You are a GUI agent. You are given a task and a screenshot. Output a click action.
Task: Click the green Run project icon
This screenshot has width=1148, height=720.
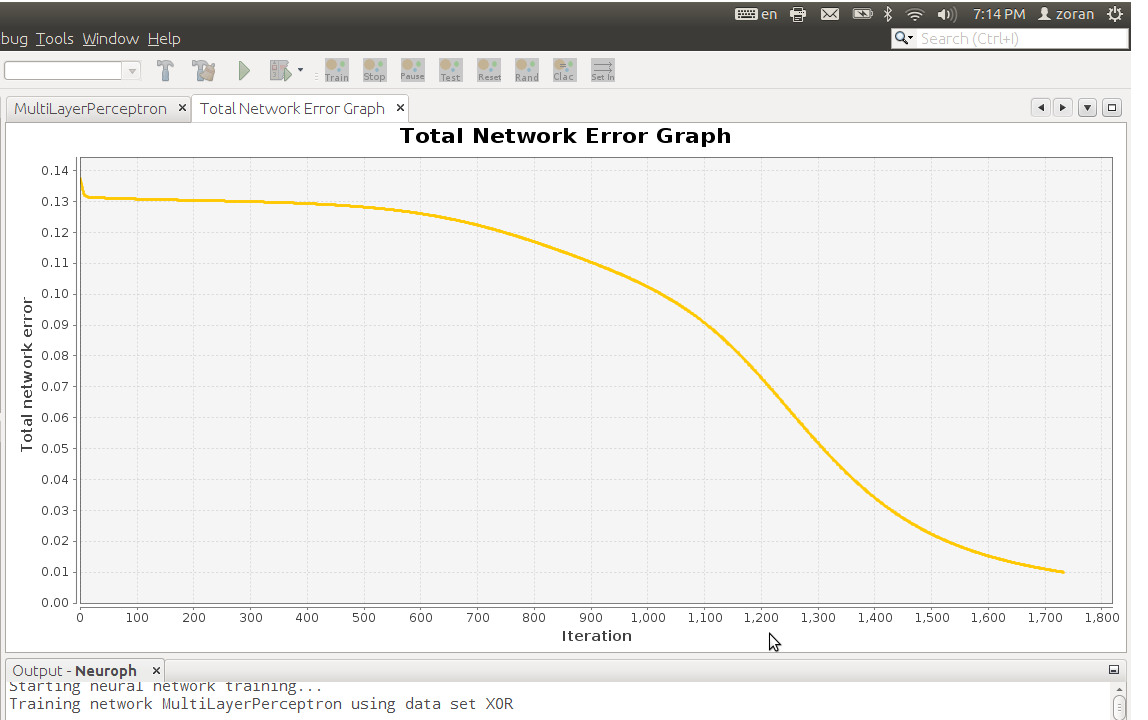tap(245, 70)
